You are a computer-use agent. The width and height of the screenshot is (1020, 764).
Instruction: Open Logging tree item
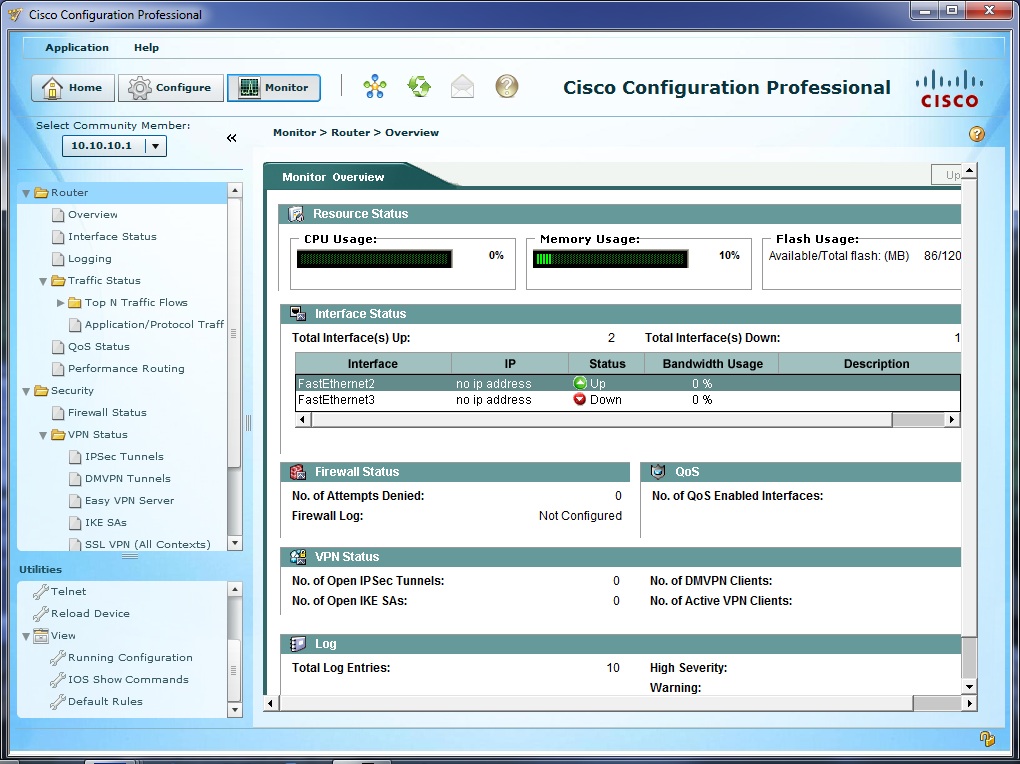(x=90, y=259)
